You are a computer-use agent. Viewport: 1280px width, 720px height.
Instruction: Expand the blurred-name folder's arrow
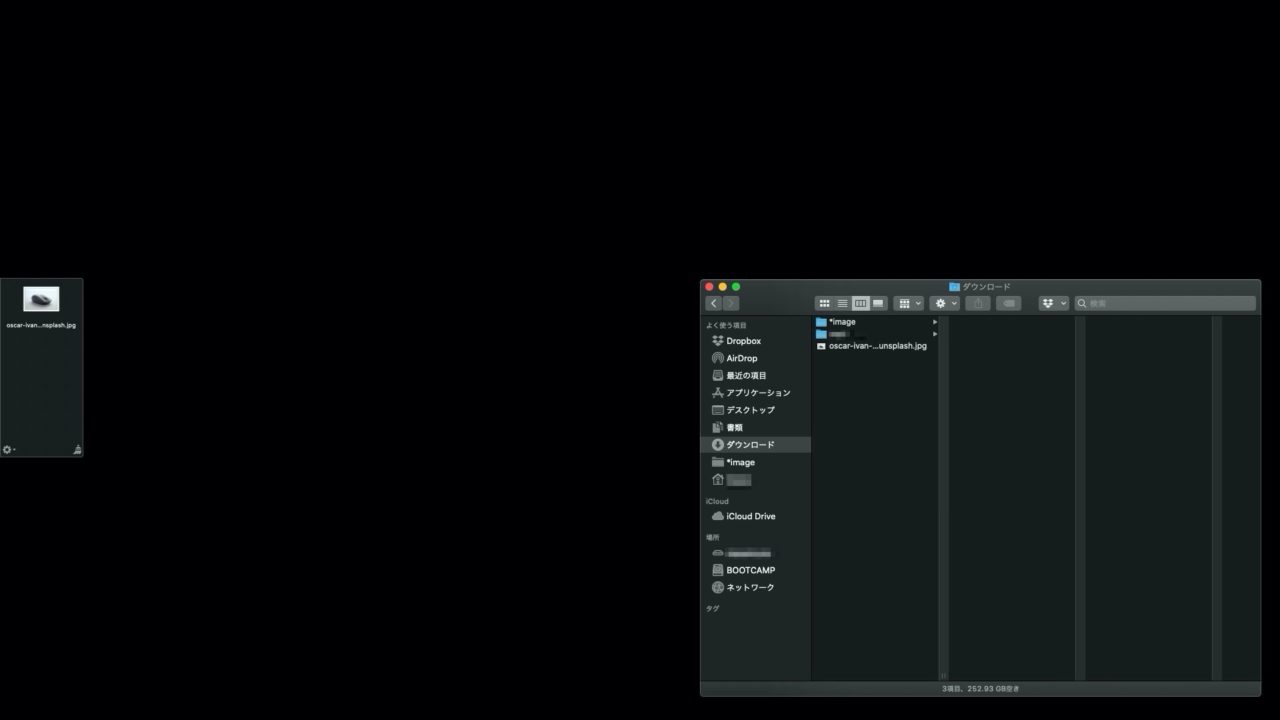click(x=935, y=334)
